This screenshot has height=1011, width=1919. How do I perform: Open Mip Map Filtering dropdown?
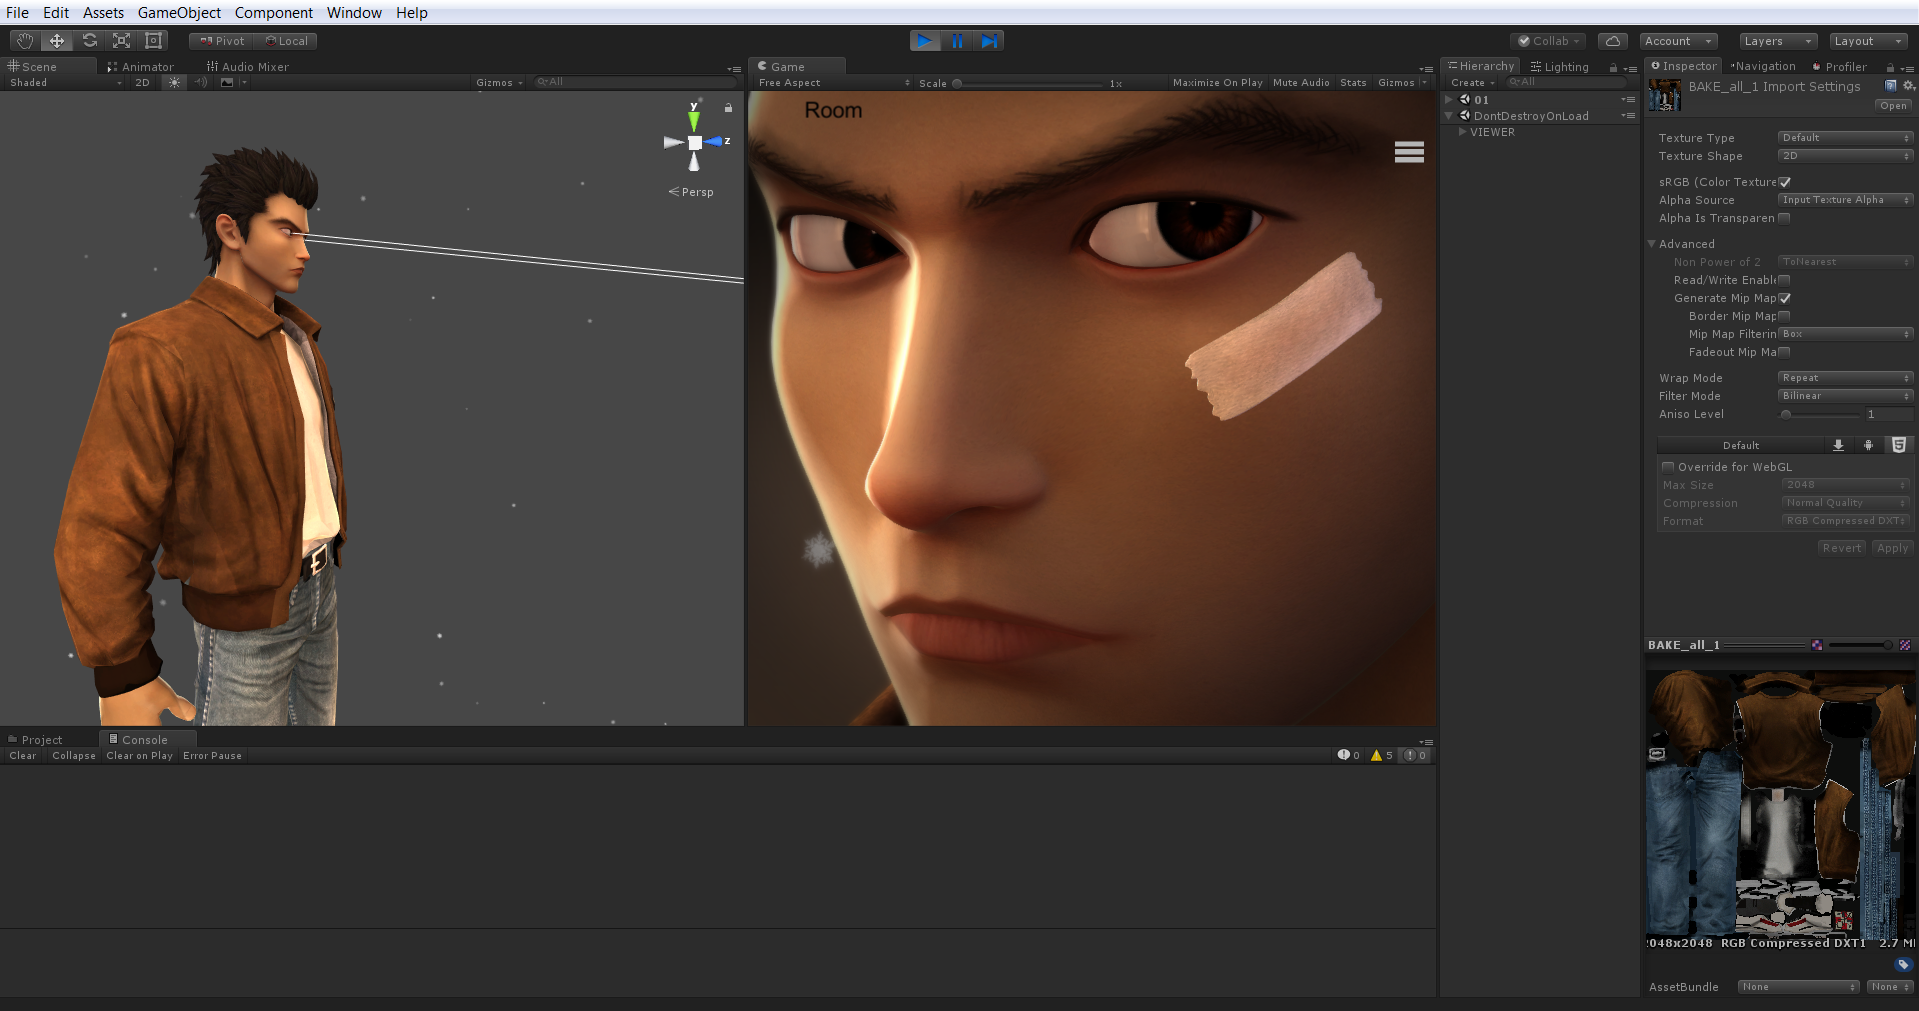pos(1845,334)
